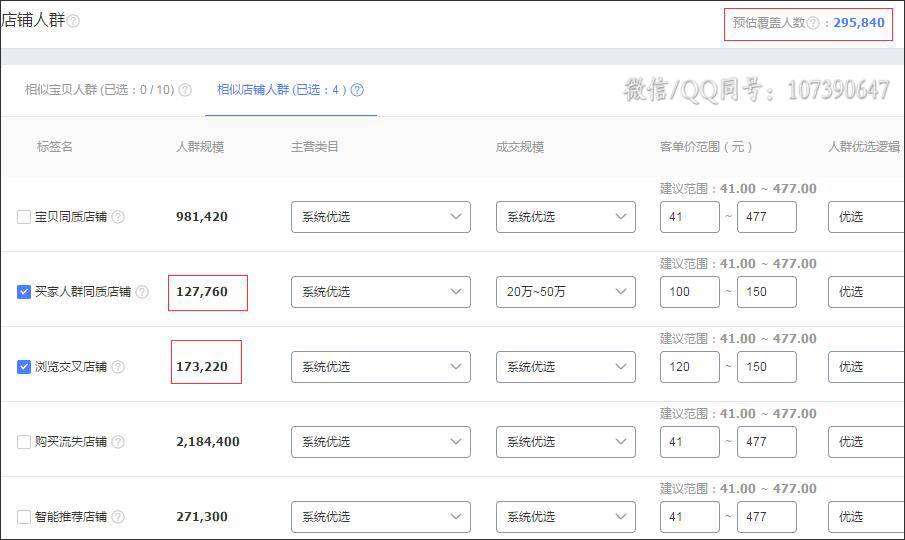Open 优选 logic dropdown for 浏览交叉店铺
The height and width of the screenshot is (540, 905).
coord(866,367)
